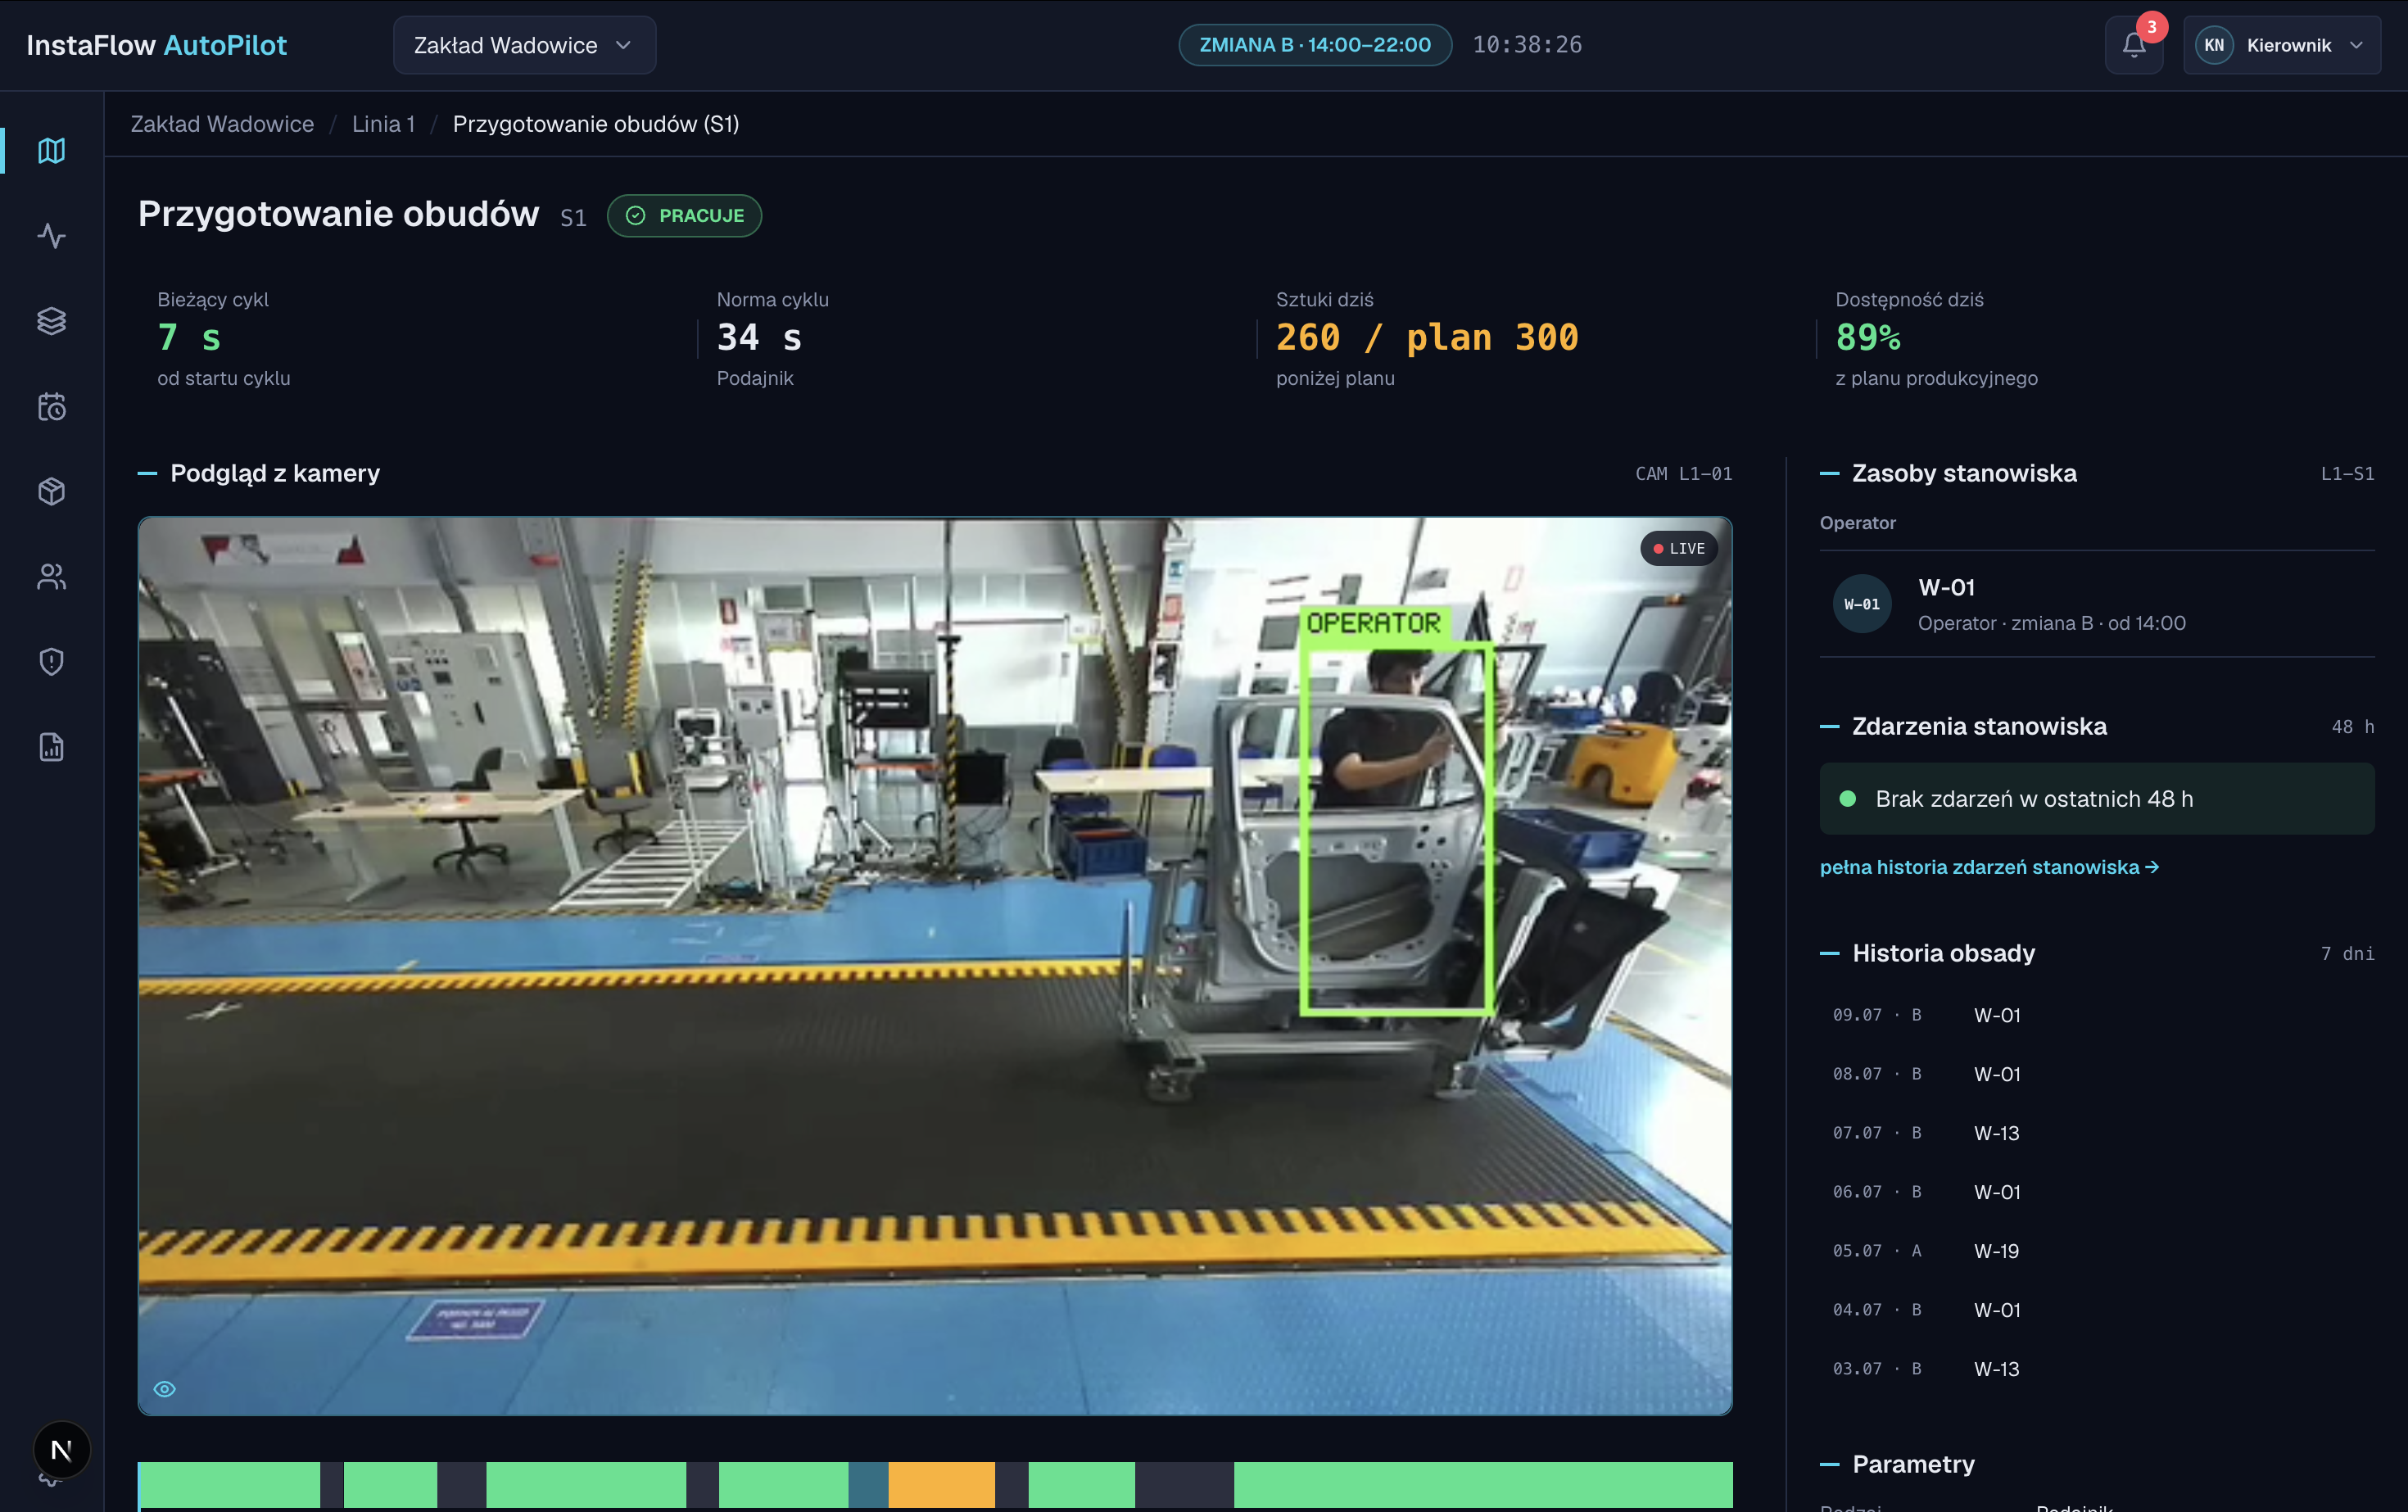Click the InstaFlow AutoPilot logo
Image resolution: width=2408 pixels, height=1512 pixels.
(156, 45)
